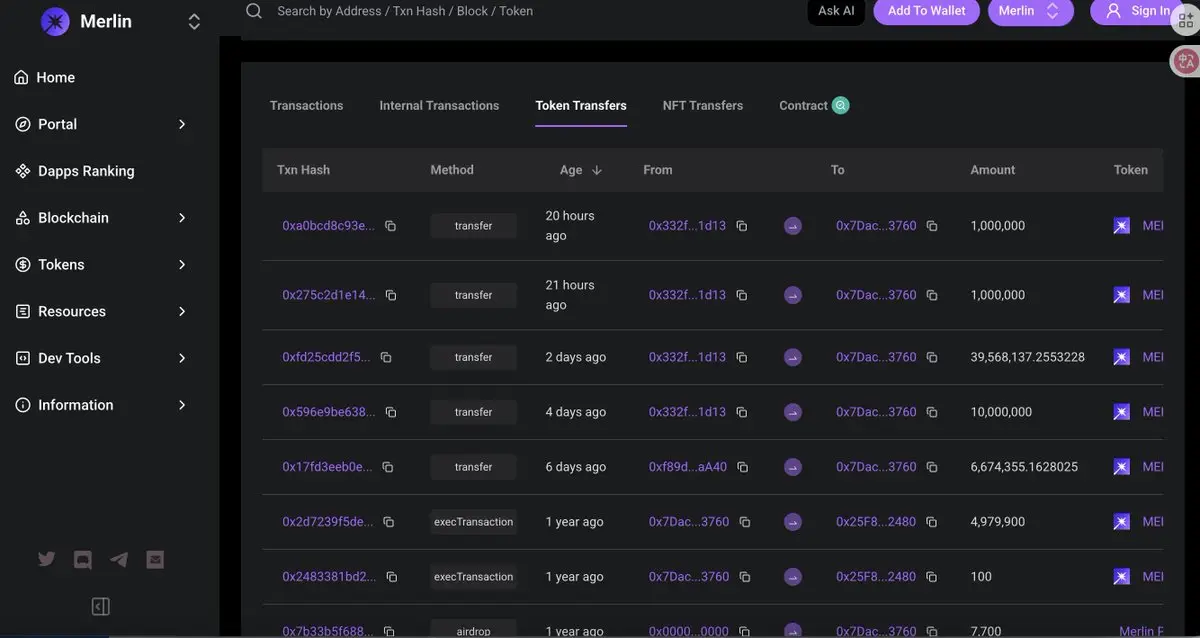Click the Resources document icon
Image resolution: width=1200 pixels, height=638 pixels.
coord(22,312)
